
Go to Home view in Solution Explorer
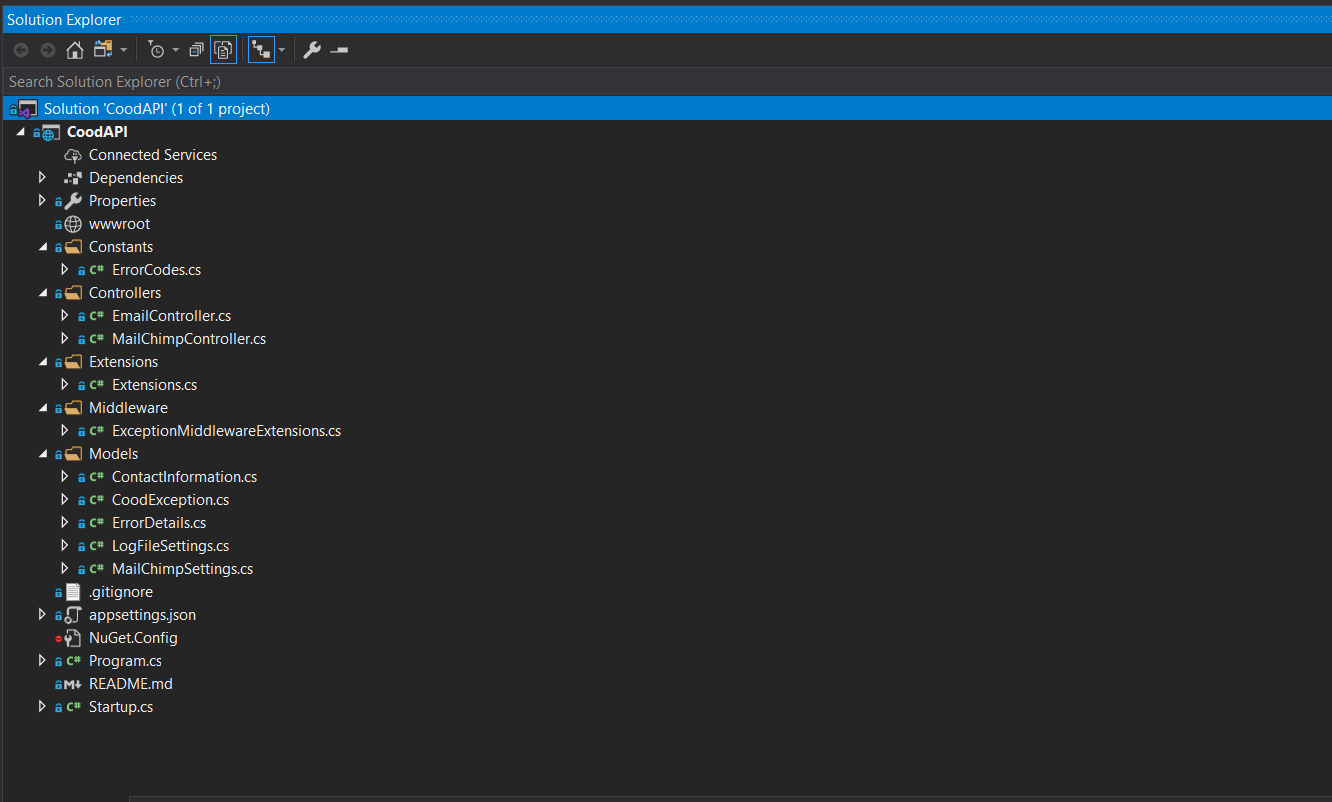(x=75, y=50)
